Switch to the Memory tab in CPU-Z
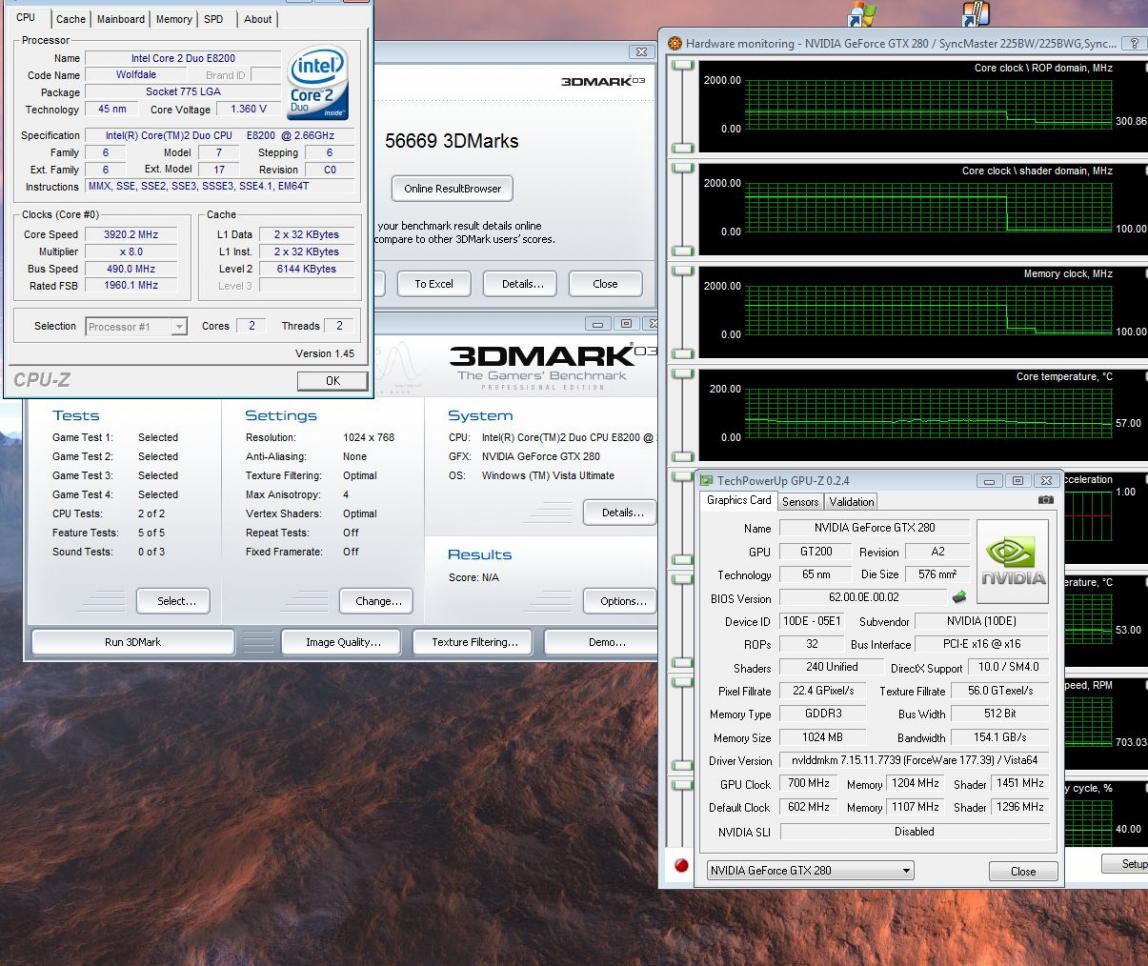1148x966 pixels. 174,19
